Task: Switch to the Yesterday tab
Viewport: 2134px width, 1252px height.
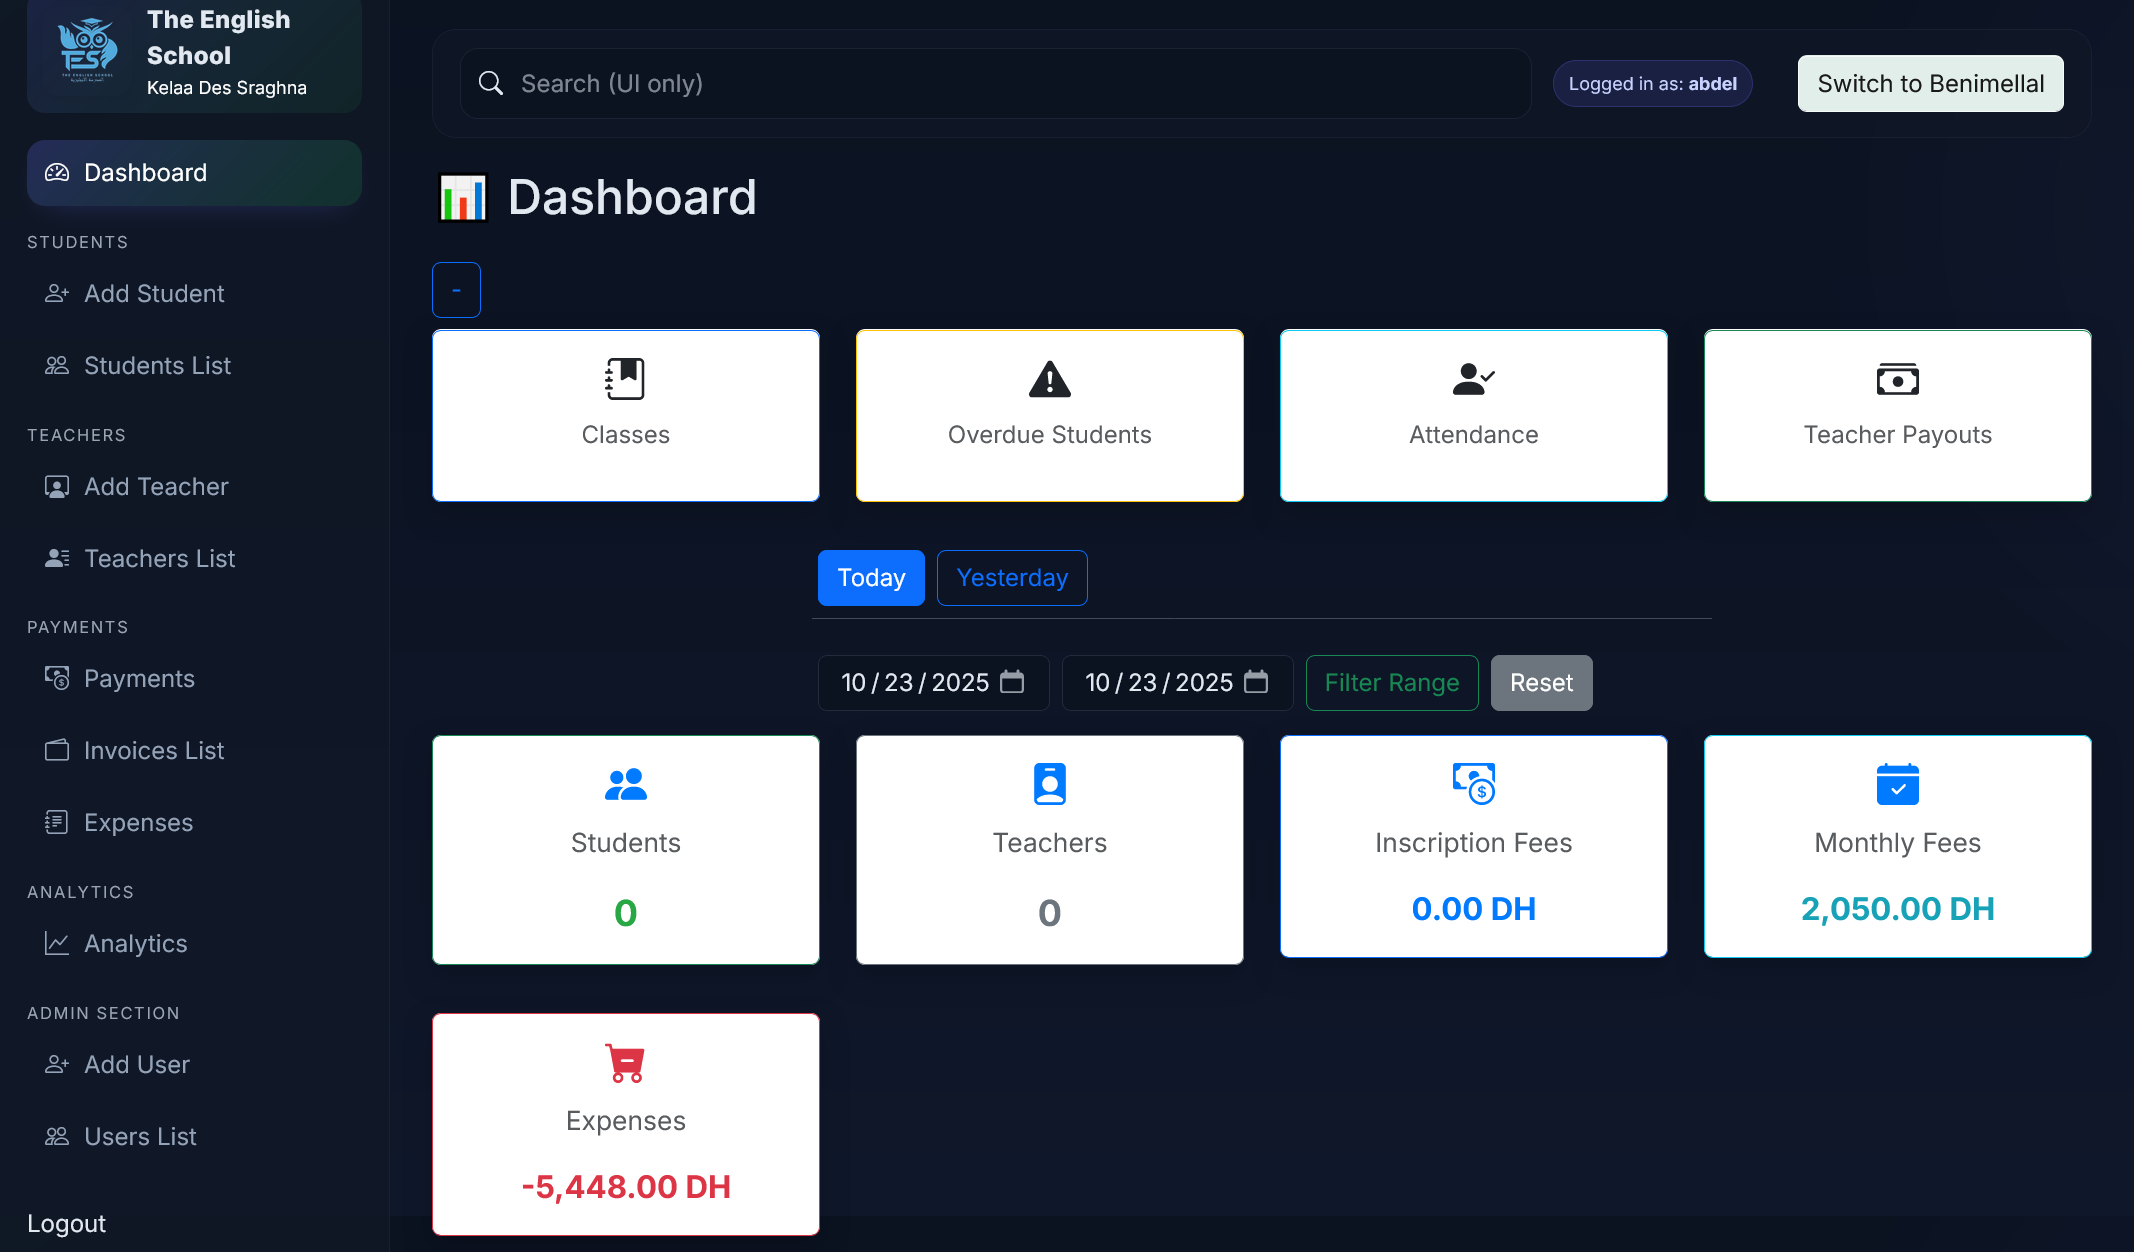Action: click(1011, 578)
